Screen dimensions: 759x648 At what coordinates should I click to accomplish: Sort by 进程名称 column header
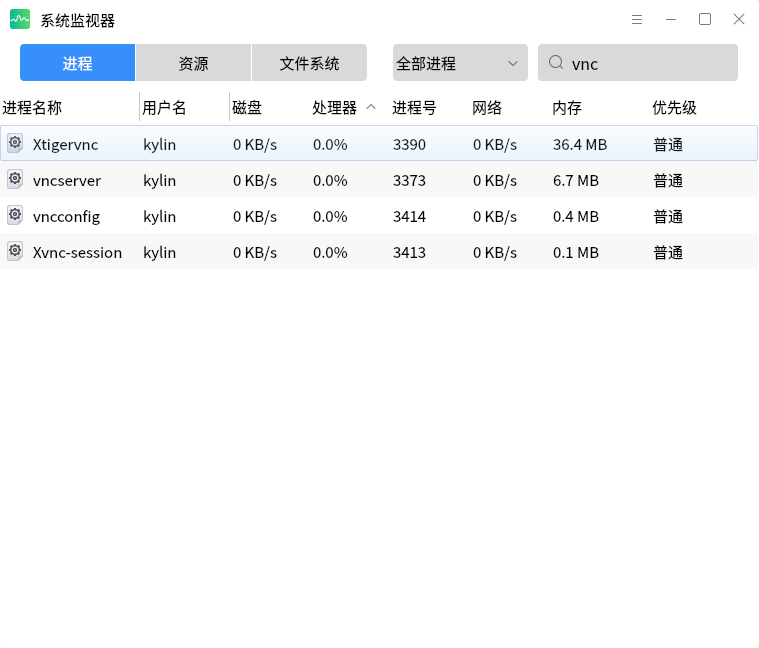click(32, 107)
